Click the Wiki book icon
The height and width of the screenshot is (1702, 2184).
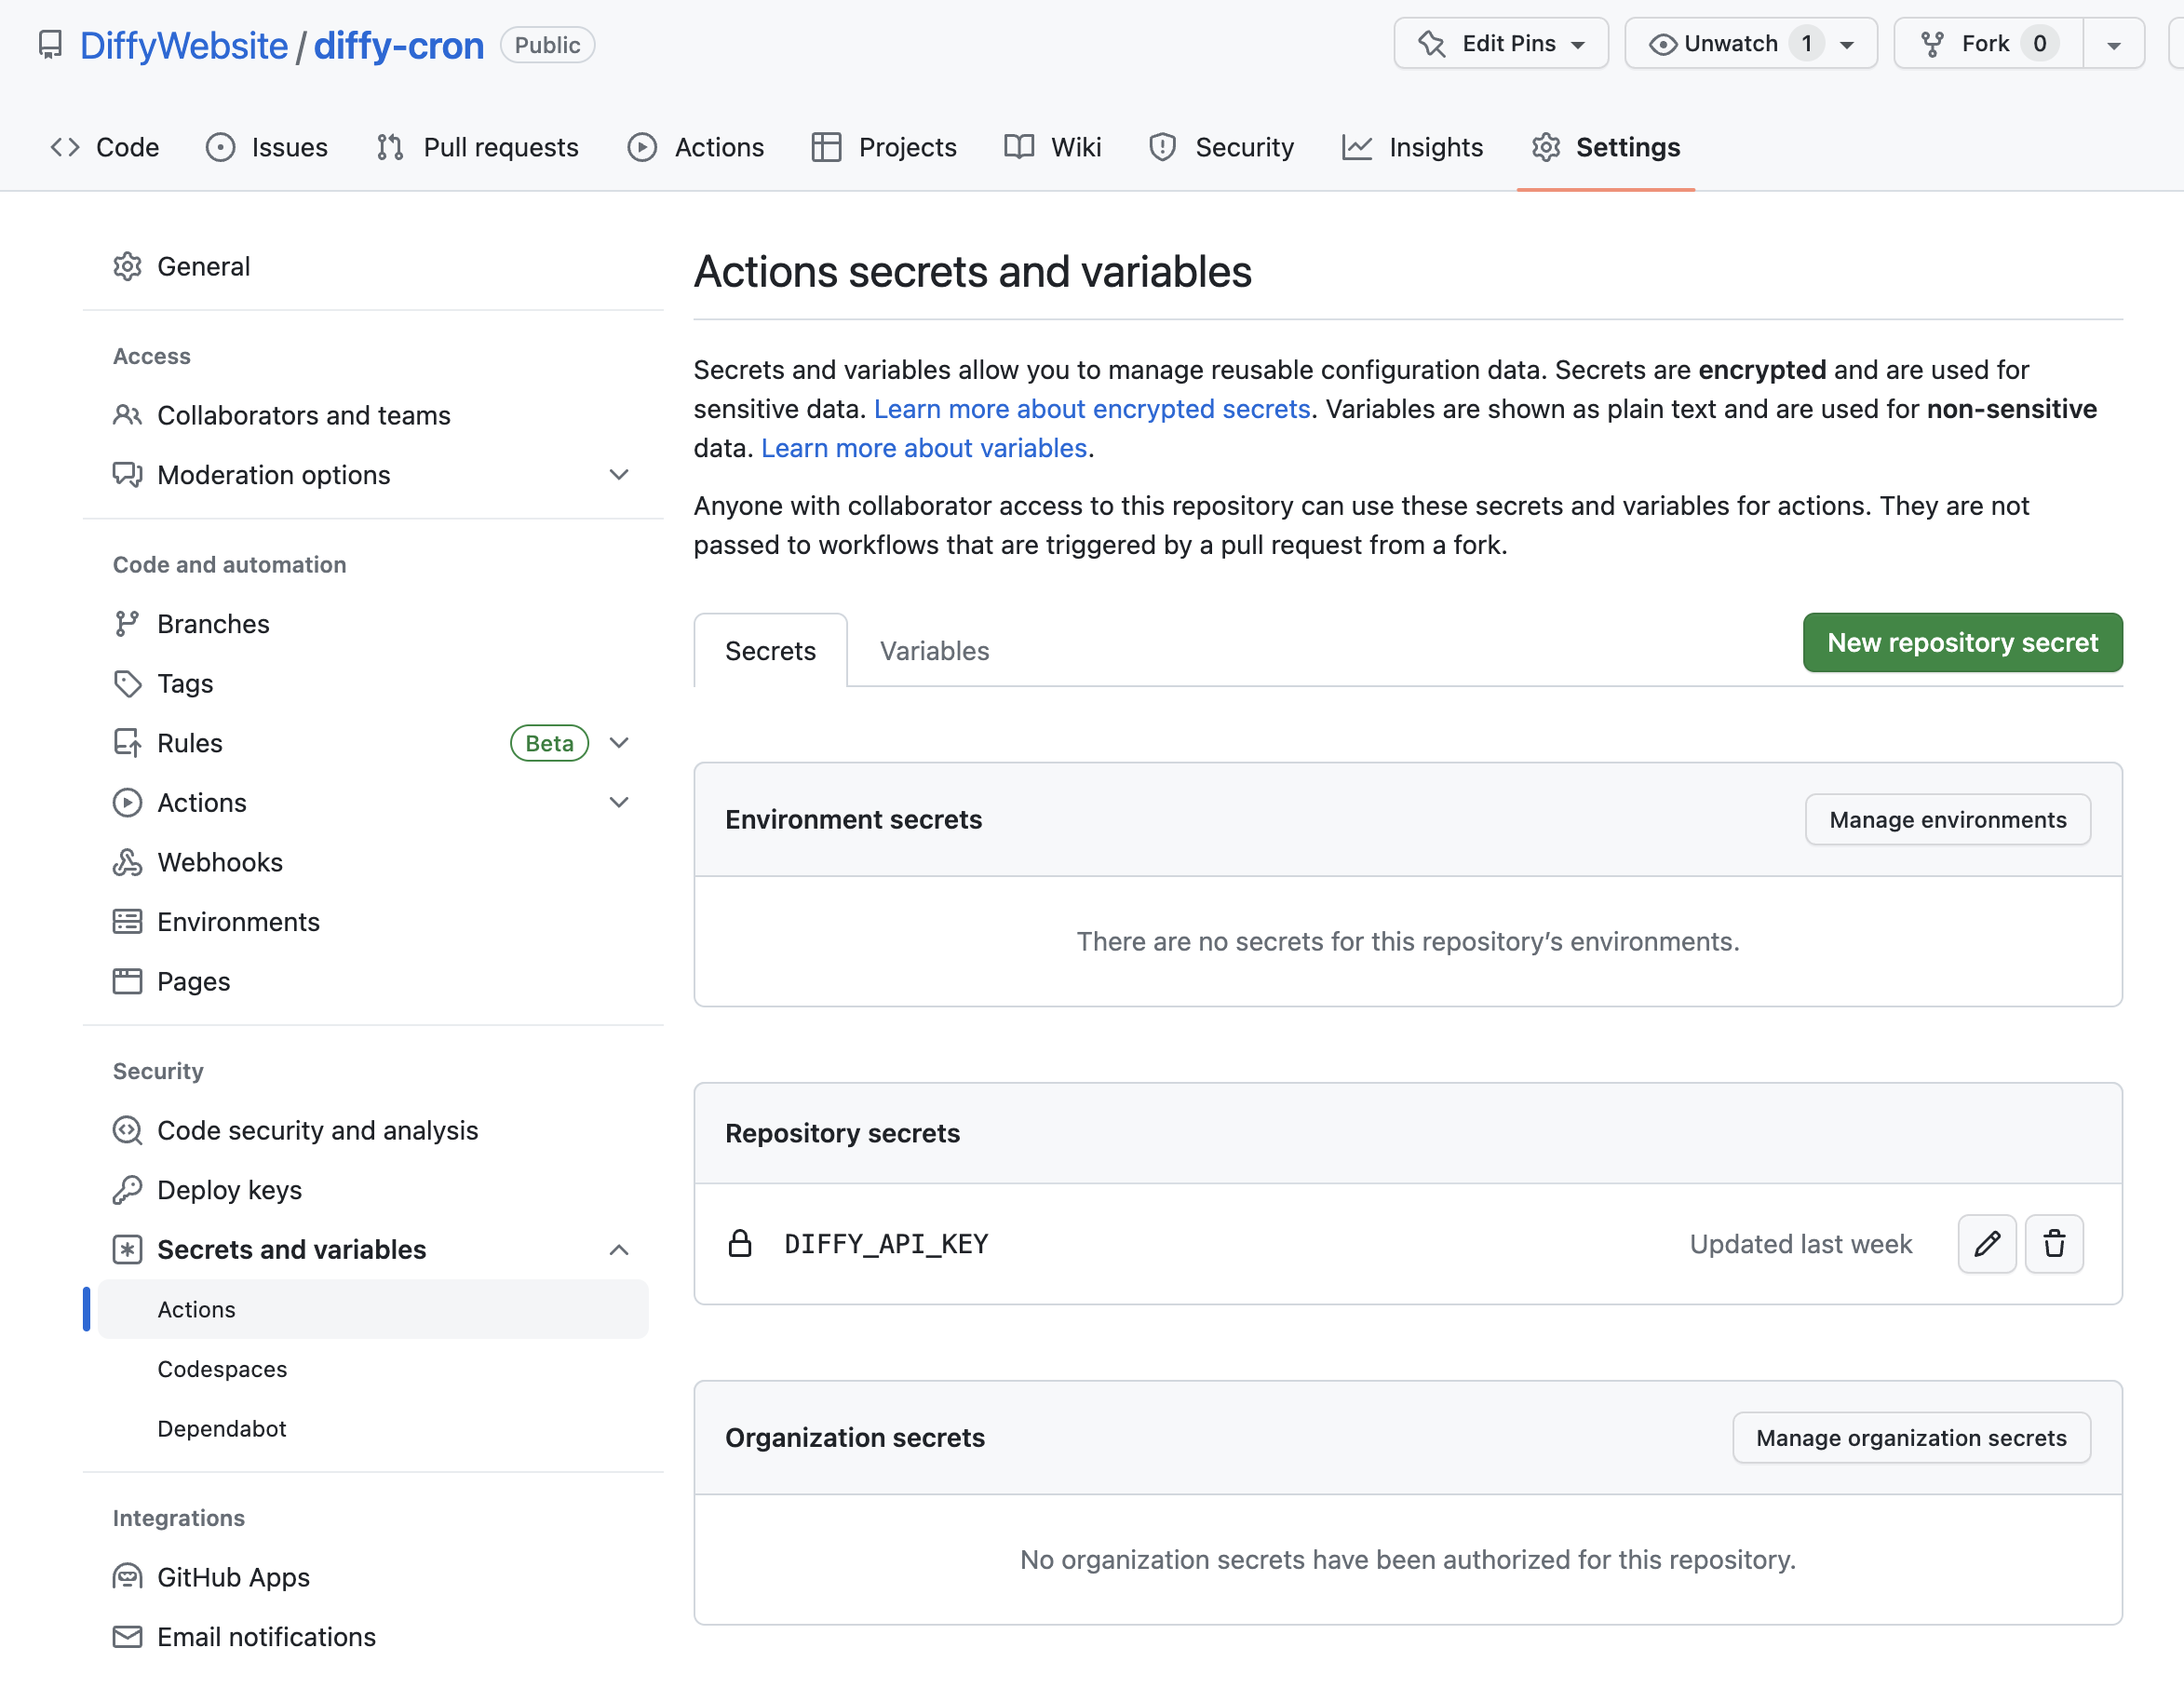pos(1019,147)
